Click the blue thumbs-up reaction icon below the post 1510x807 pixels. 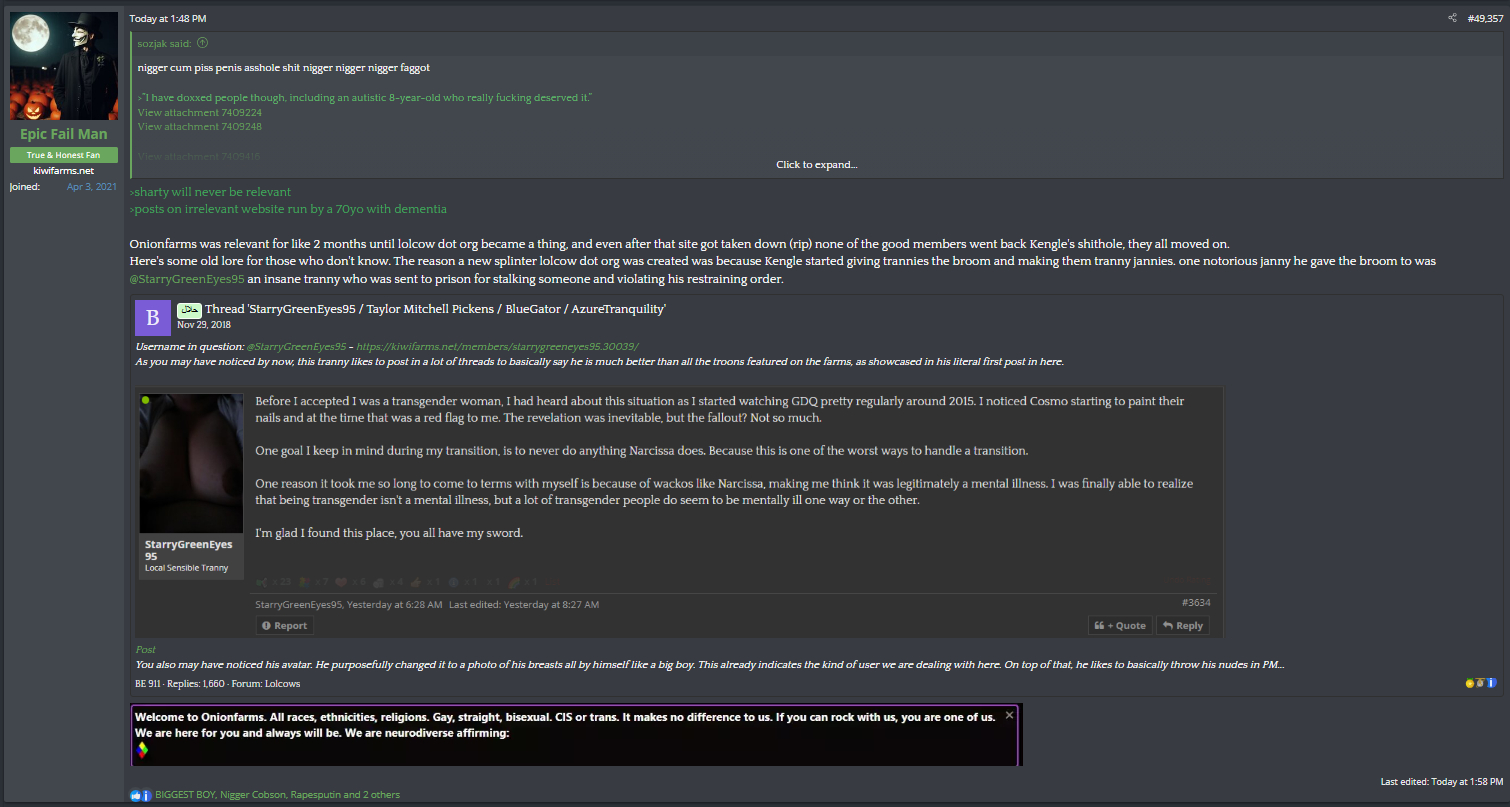coord(135,795)
